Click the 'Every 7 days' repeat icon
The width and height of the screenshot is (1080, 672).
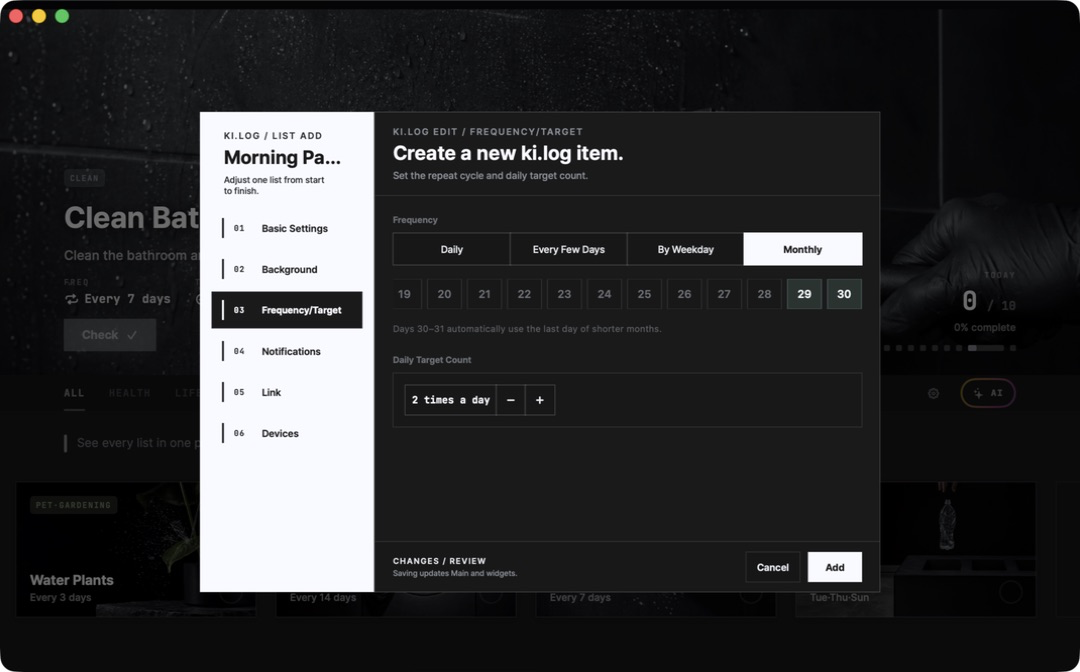tap(71, 299)
